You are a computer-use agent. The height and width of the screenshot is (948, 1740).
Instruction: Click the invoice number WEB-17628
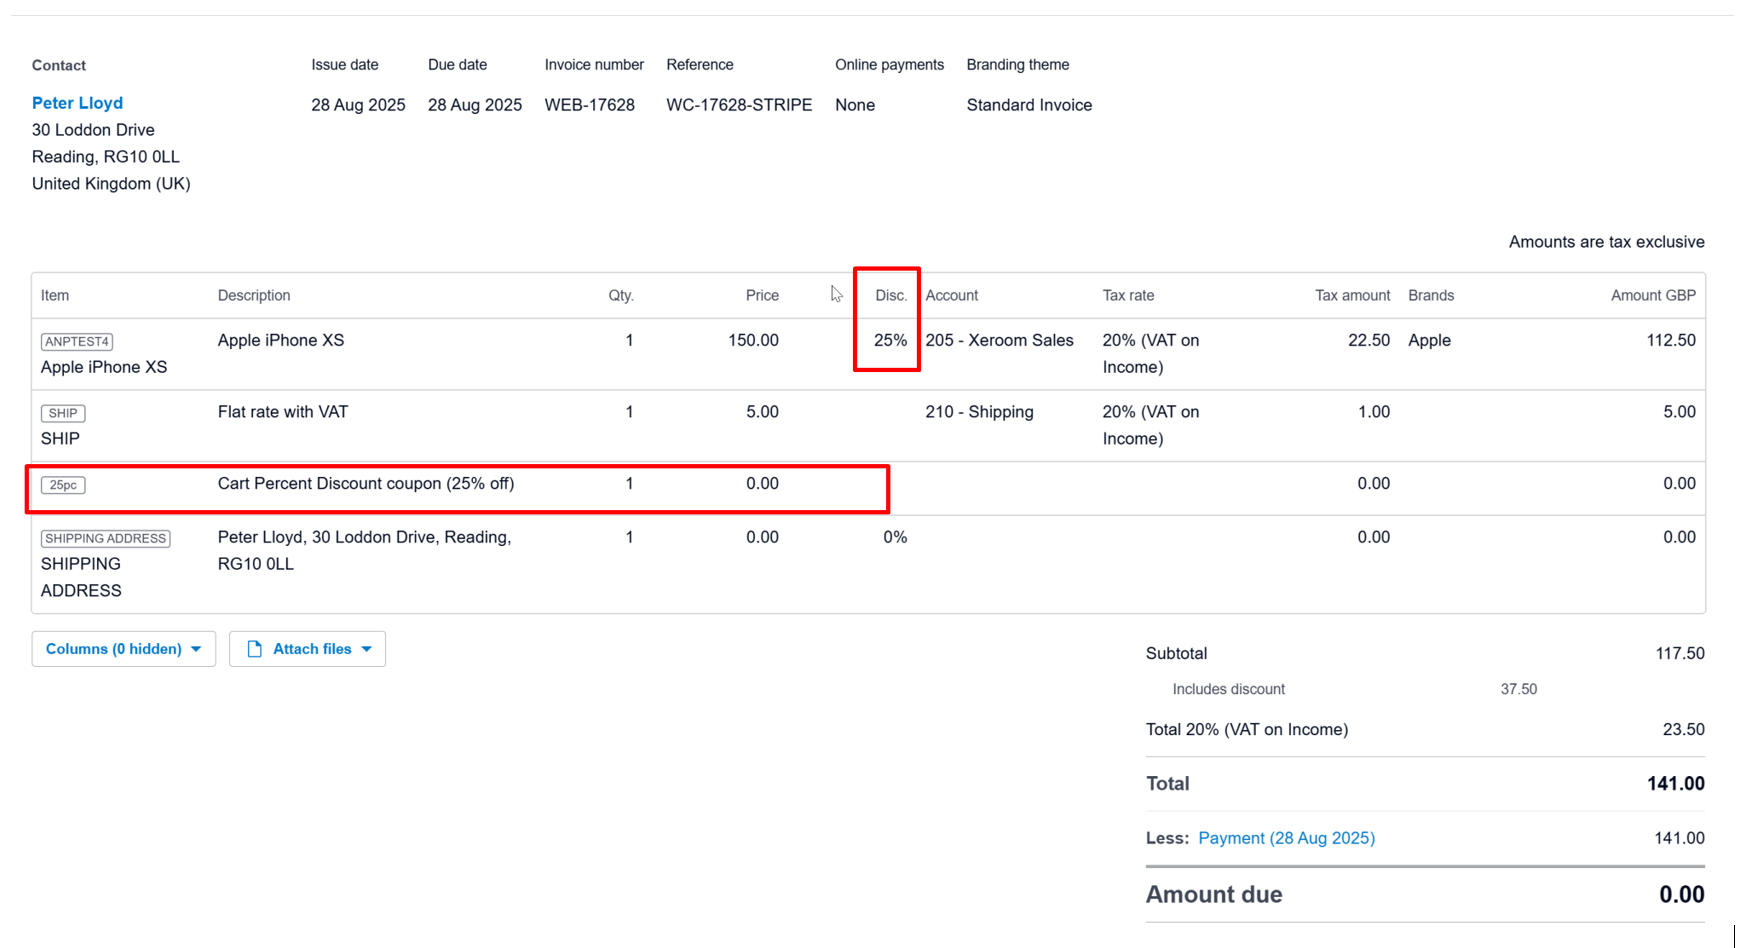[x=589, y=105]
